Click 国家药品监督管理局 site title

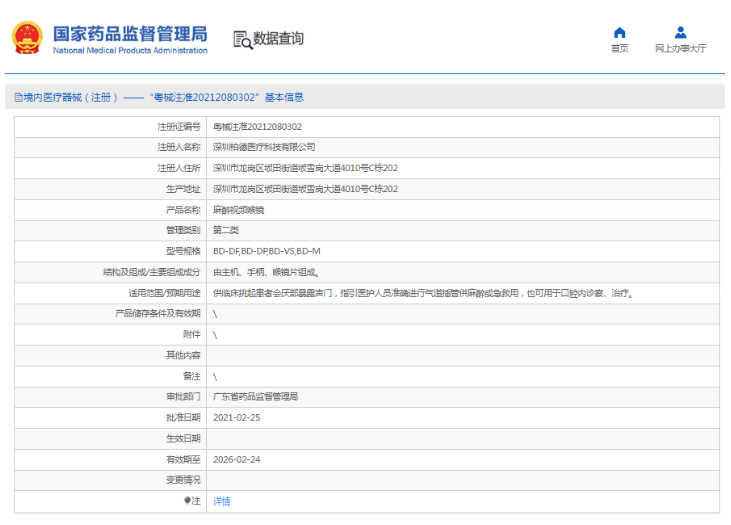point(130,34)
